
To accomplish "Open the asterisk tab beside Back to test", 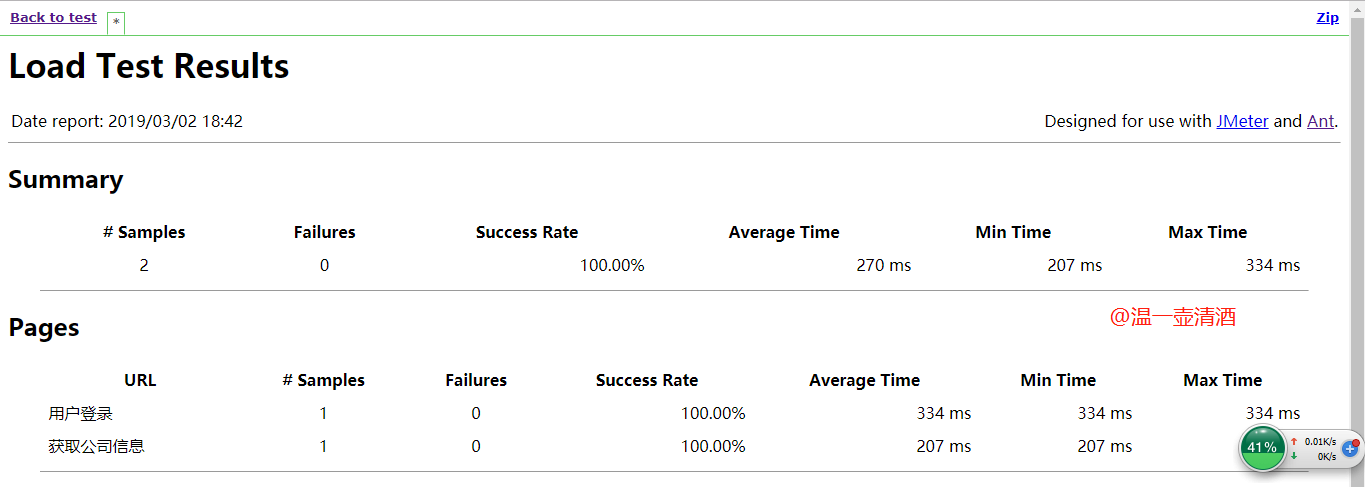I will click(116, 22).
